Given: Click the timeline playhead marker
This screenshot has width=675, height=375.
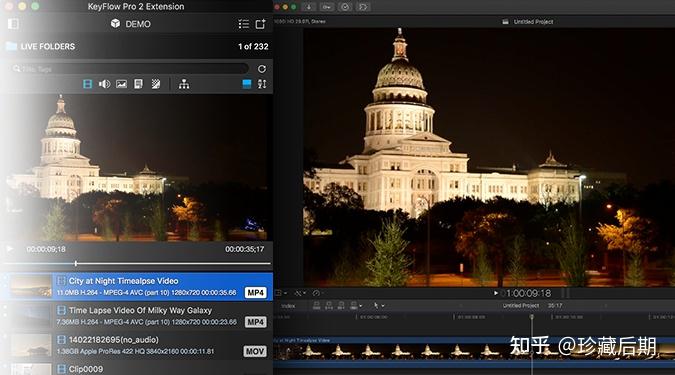Looking at the screenshot, I should click(532, 317).
